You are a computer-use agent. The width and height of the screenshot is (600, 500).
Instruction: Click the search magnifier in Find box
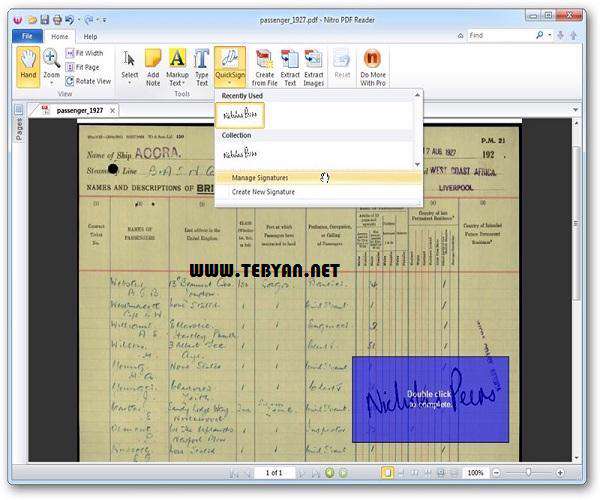click(540, 35)
